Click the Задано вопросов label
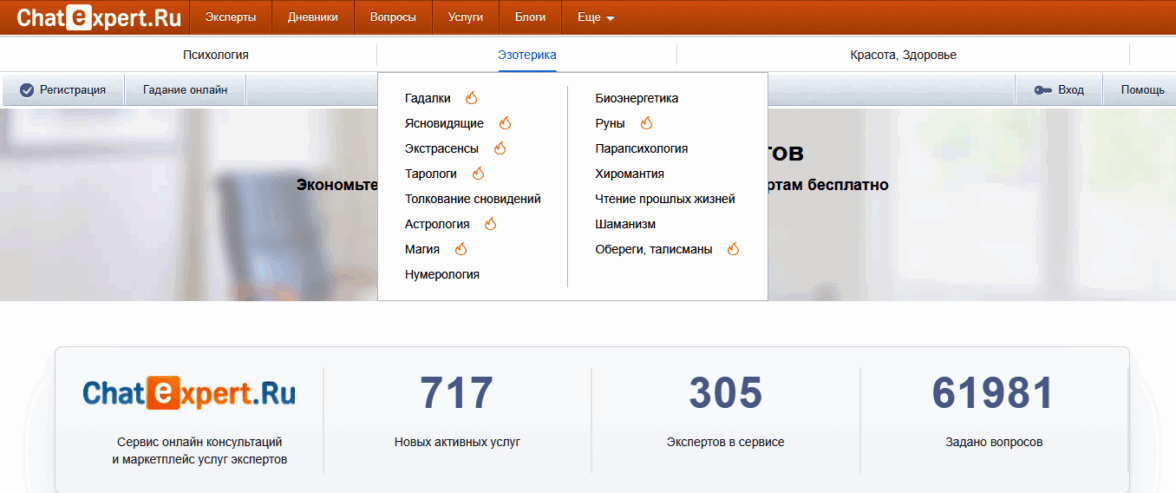 click(994, 442)
